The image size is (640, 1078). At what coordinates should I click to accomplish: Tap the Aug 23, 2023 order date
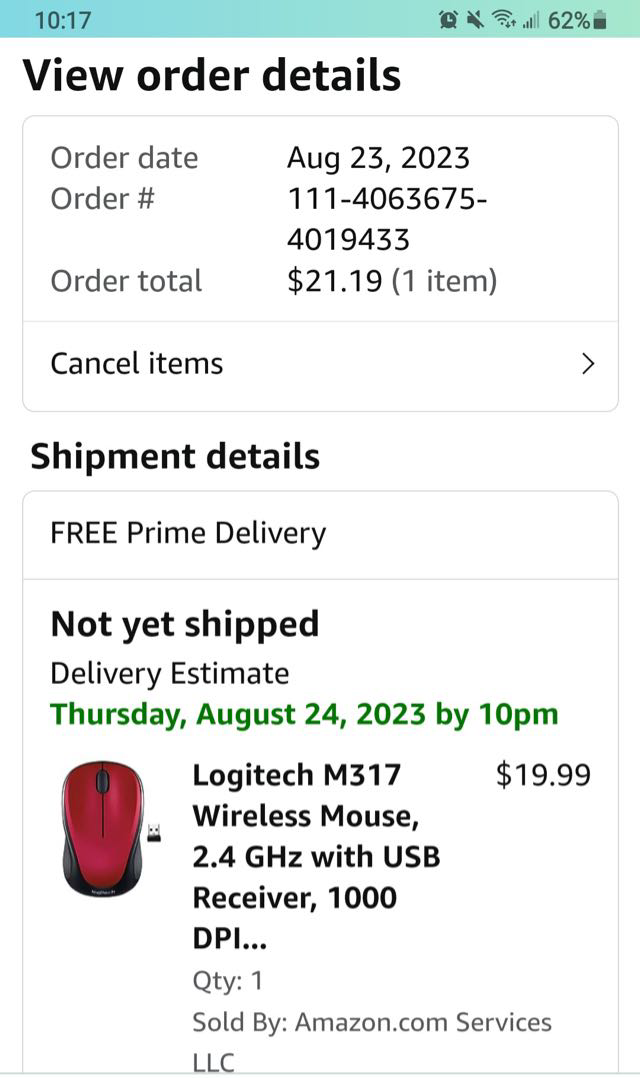(378, 158)
